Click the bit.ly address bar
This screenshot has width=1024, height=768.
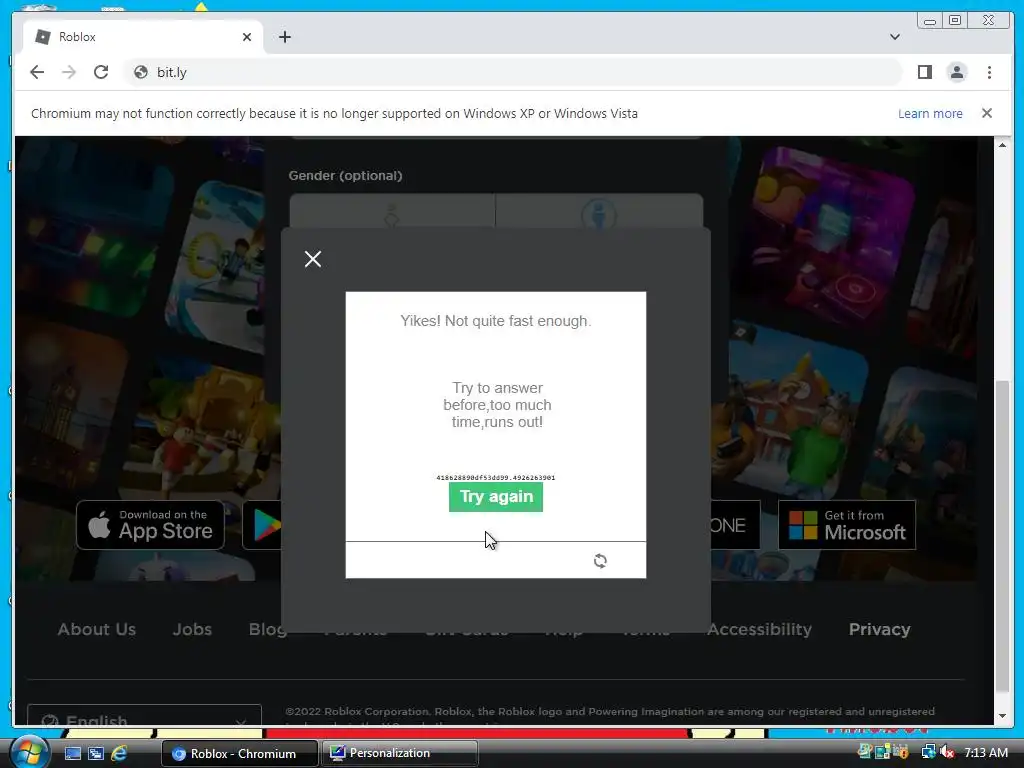click(513, 72)
